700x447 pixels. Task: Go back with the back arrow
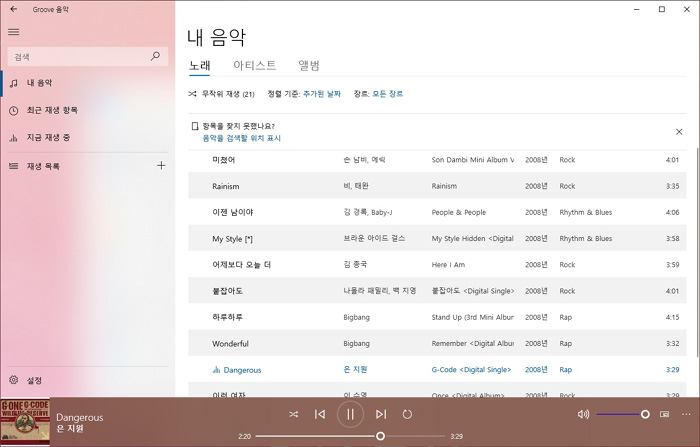click(x=14, y=9)
